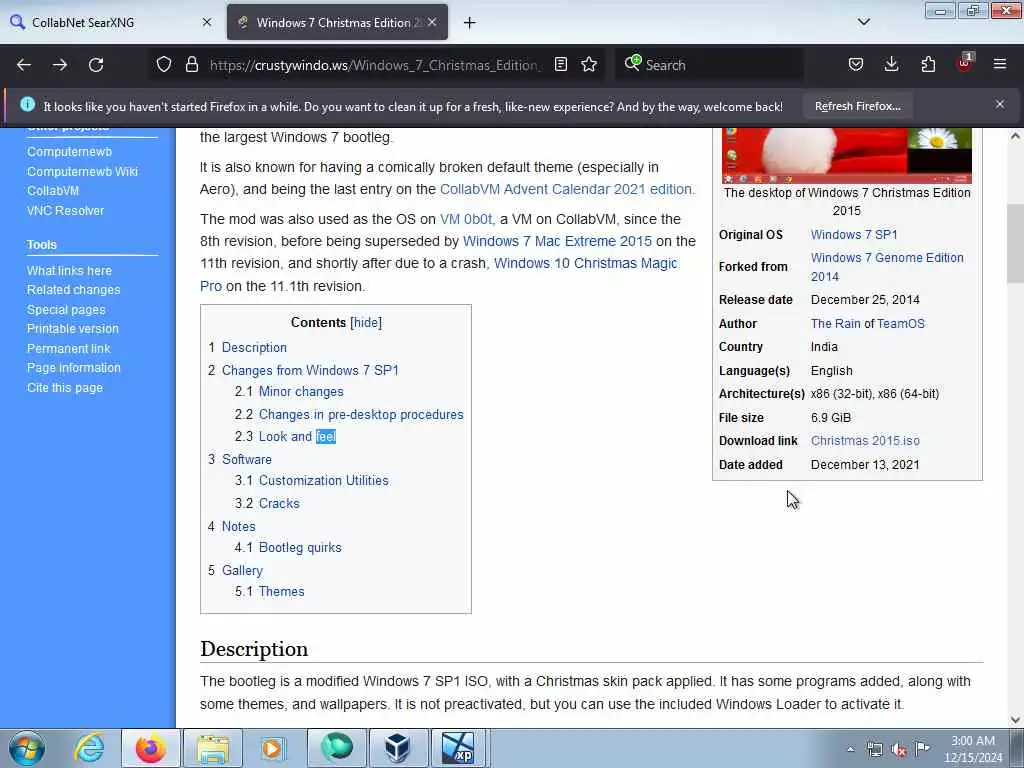Click Cite this page sidebar link
1024x768 pixels.
click(x=65, y=388)
